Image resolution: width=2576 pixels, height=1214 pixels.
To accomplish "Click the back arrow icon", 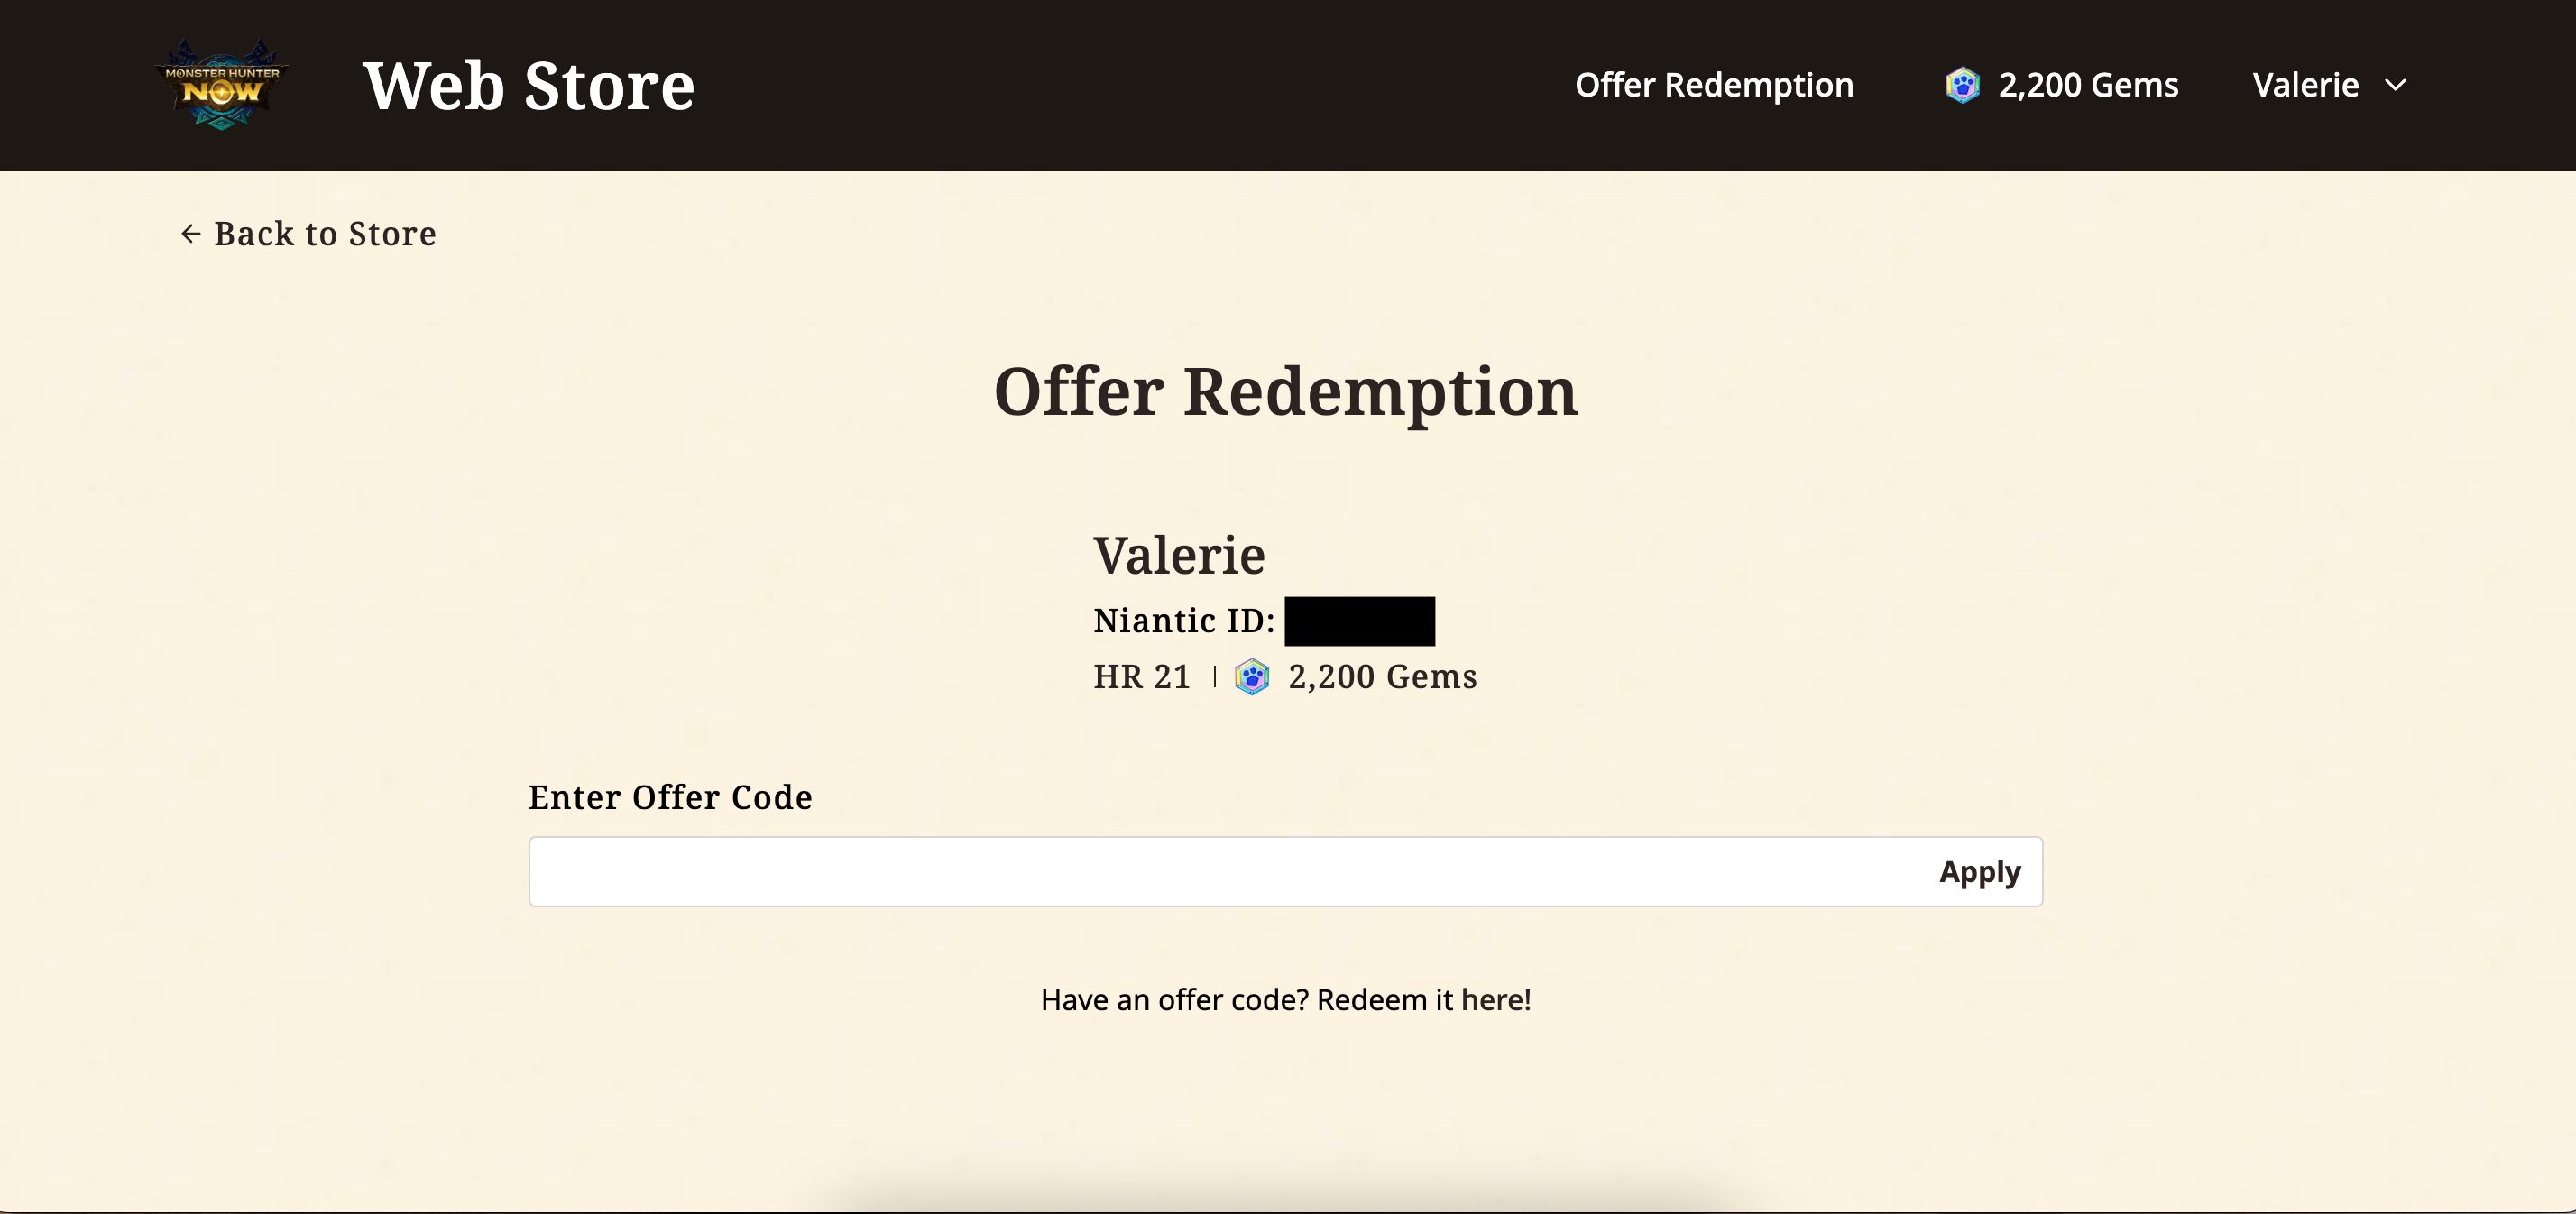I will point(190,234).
